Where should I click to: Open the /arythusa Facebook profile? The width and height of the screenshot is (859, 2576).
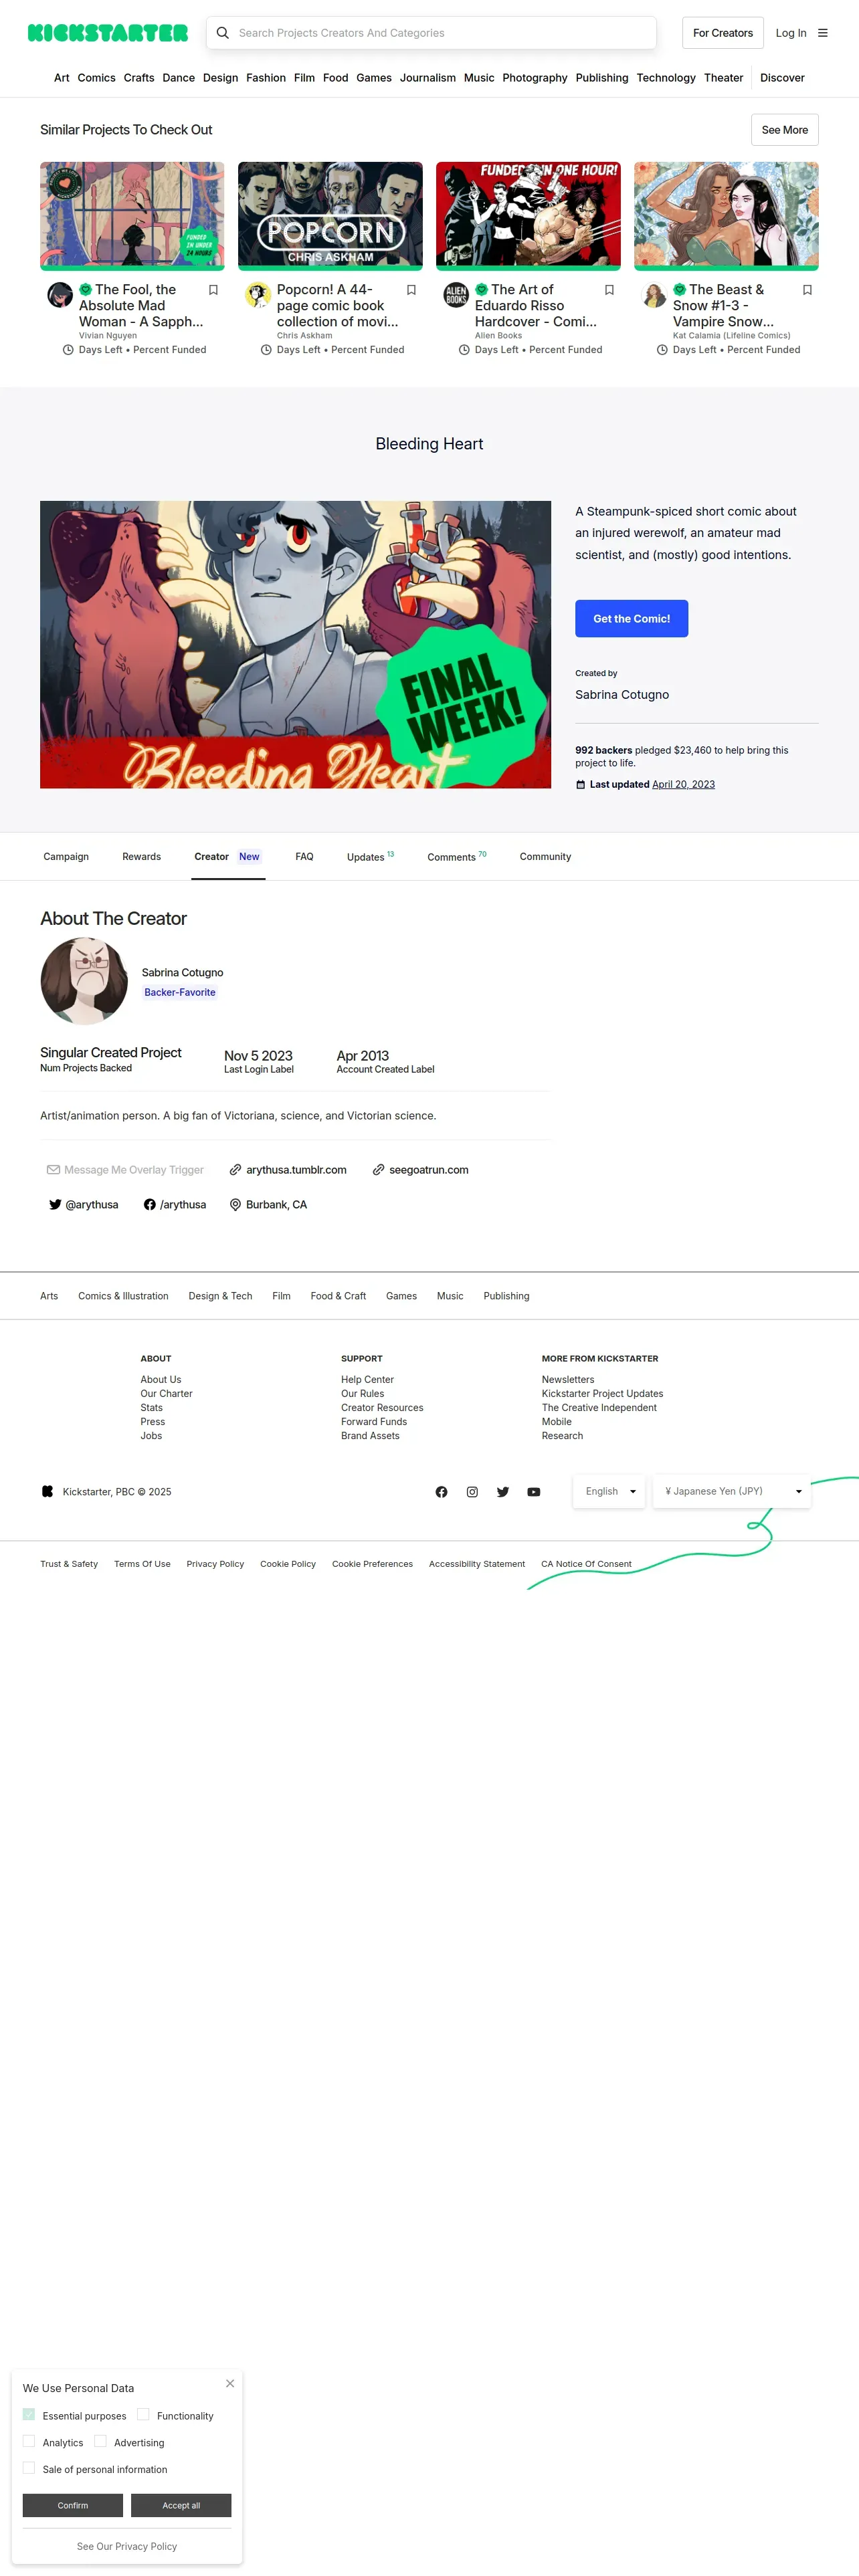click(x=175, y=1205)
